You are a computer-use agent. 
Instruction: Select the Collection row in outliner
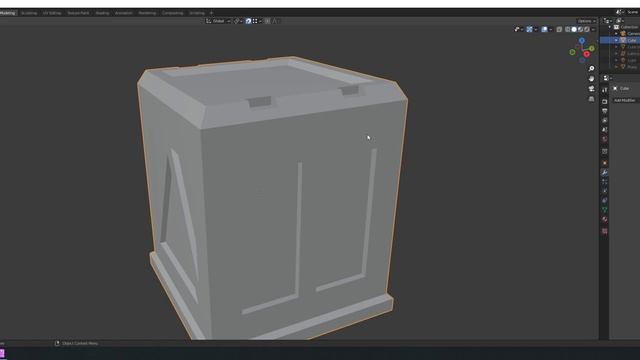pos(620,27)
